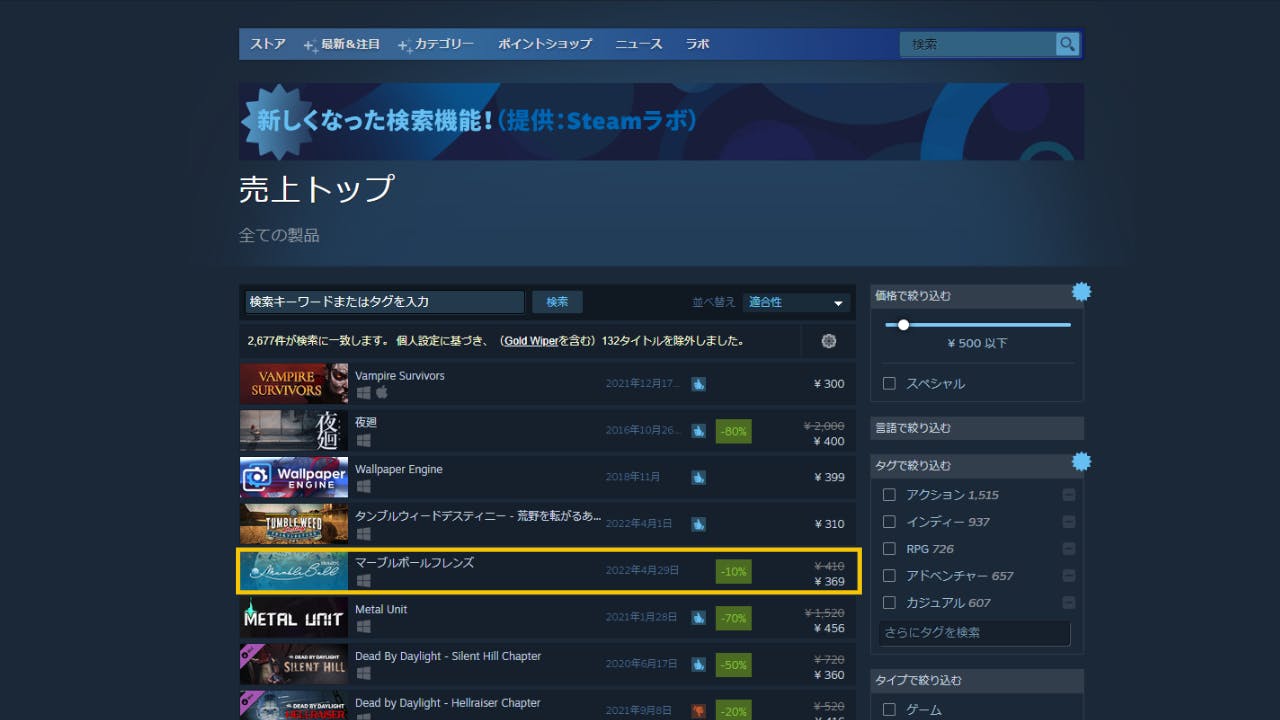Open the Gold Wiper link
The width and height of the screenshot is (1280, 720).
tap(531, 341)
